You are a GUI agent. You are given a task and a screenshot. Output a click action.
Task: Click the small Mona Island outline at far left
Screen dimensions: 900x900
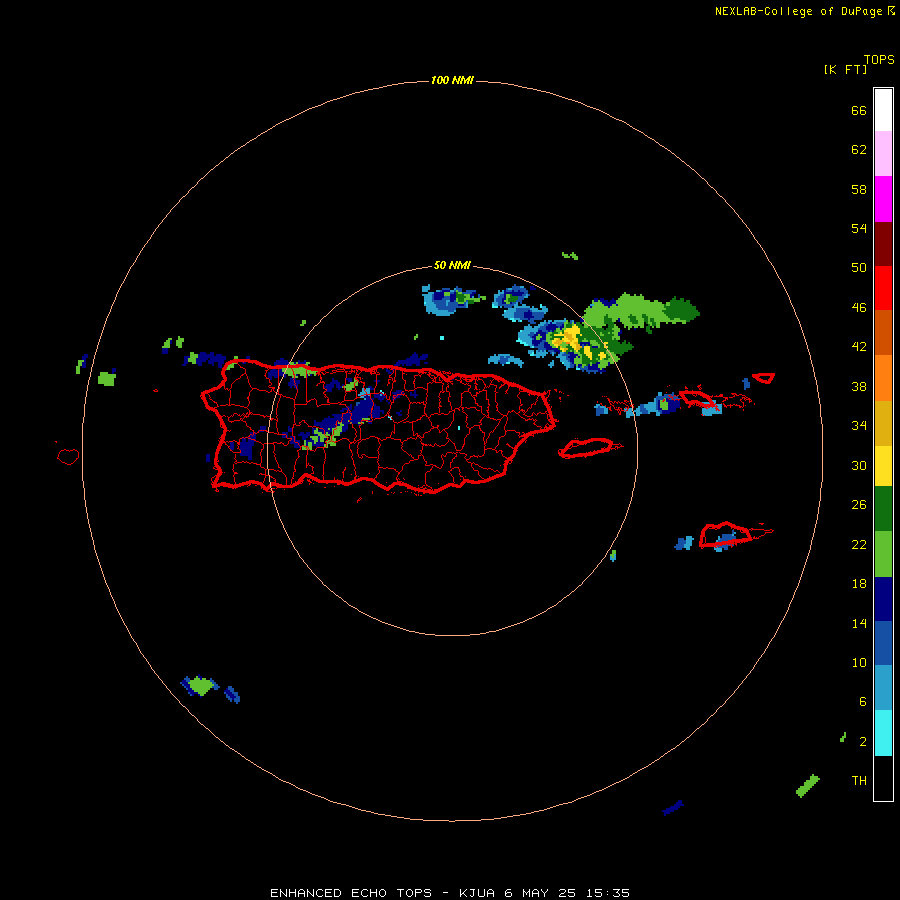point(68,457)
